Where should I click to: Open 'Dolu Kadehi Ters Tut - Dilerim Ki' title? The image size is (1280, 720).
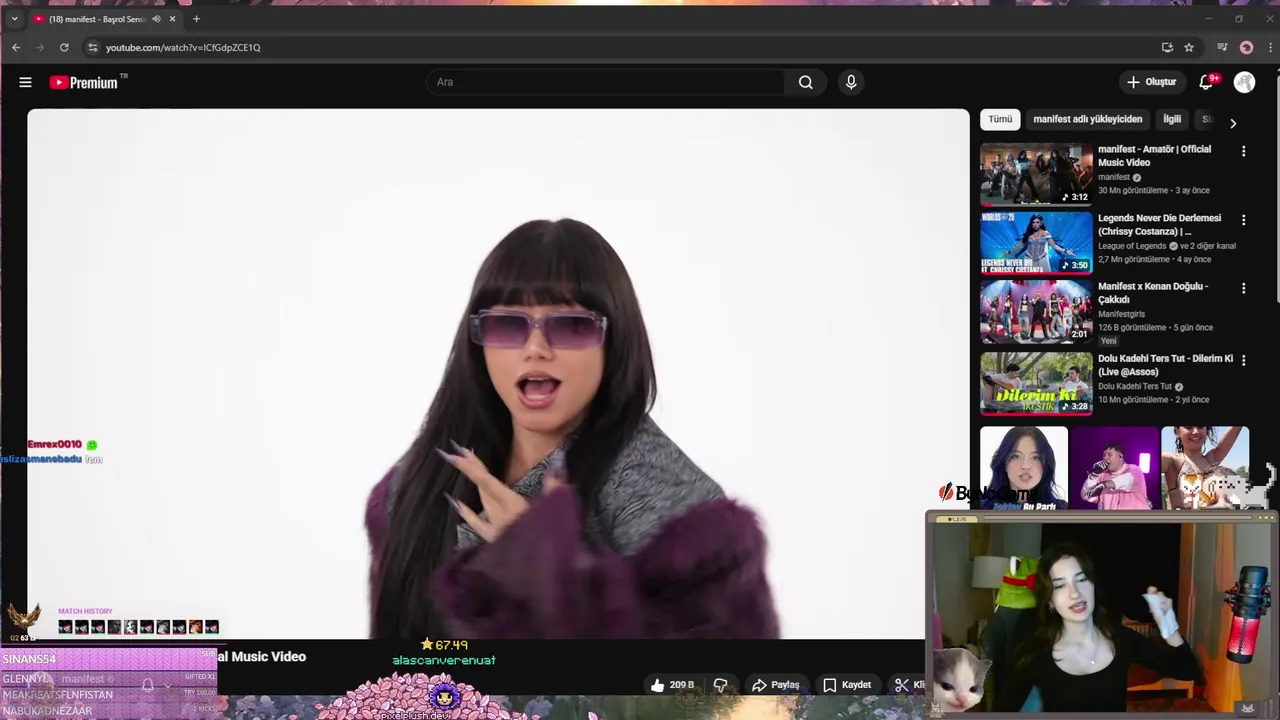[x=1165, y=364]
